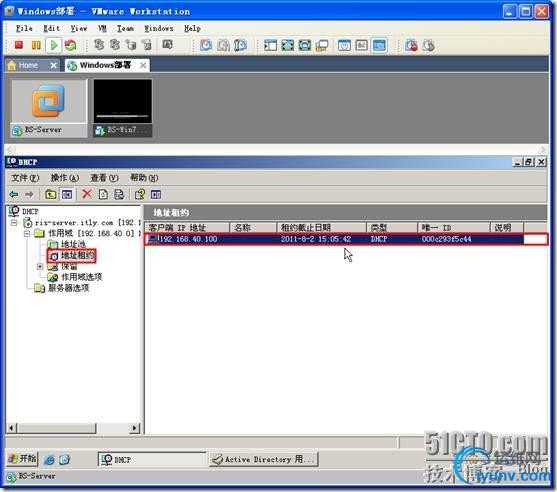557x492 pixels.
Task: Click the revert to snapshot icon
Action: pos(223,45)
